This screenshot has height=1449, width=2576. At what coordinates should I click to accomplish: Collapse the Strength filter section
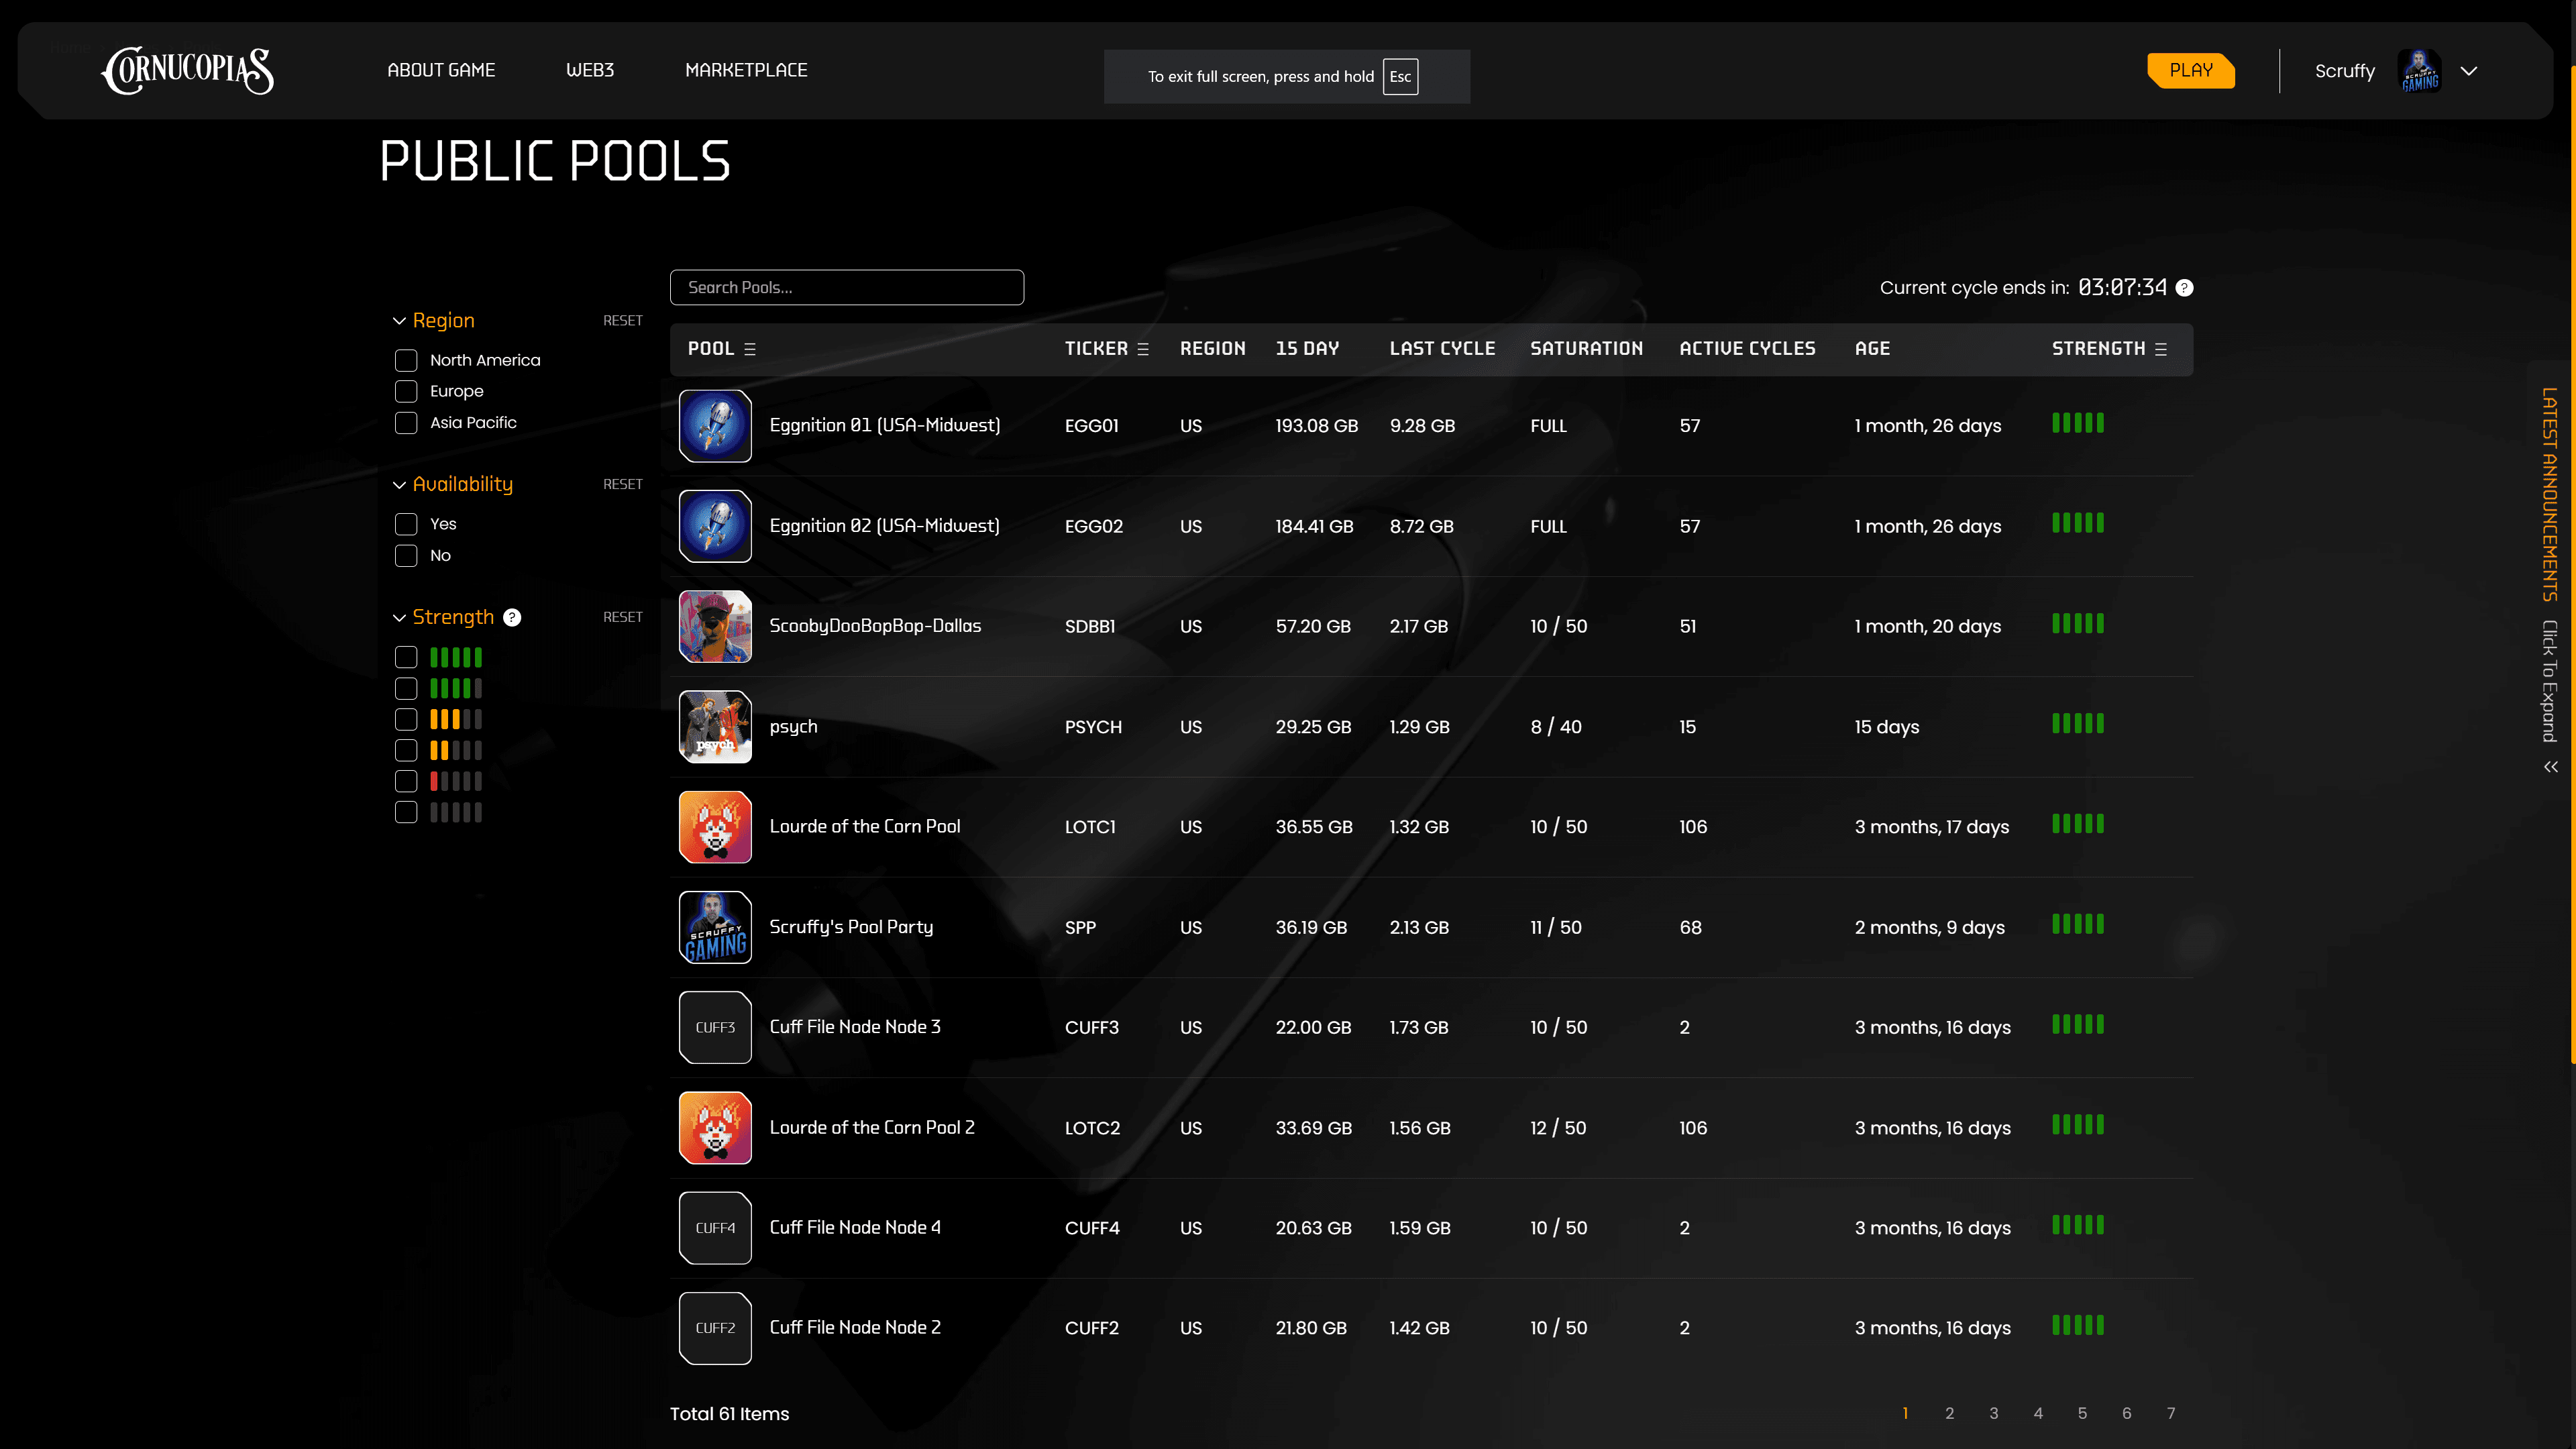[399, 618]
